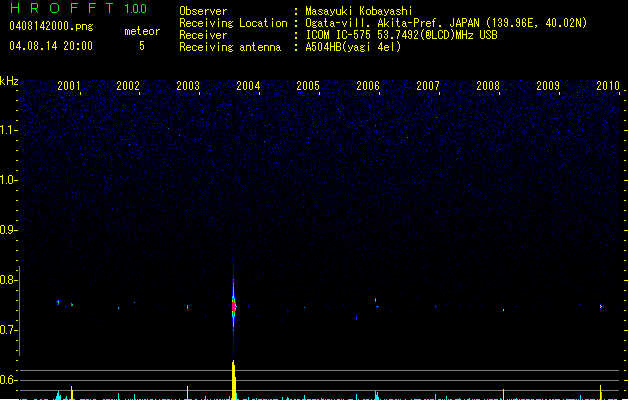
Task: Click the 2010 time axis marker
Action: click(x=608, y=85)
